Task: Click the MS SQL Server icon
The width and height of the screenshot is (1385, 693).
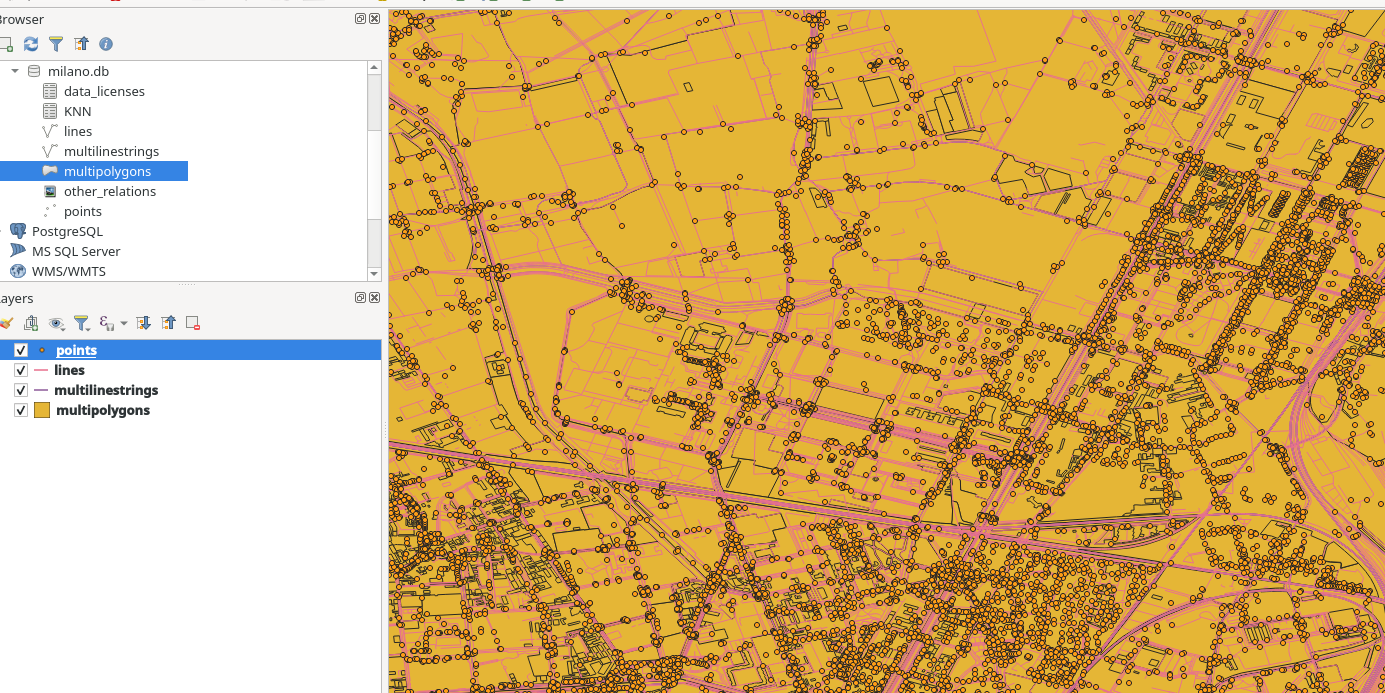Action: pos(18,251)
